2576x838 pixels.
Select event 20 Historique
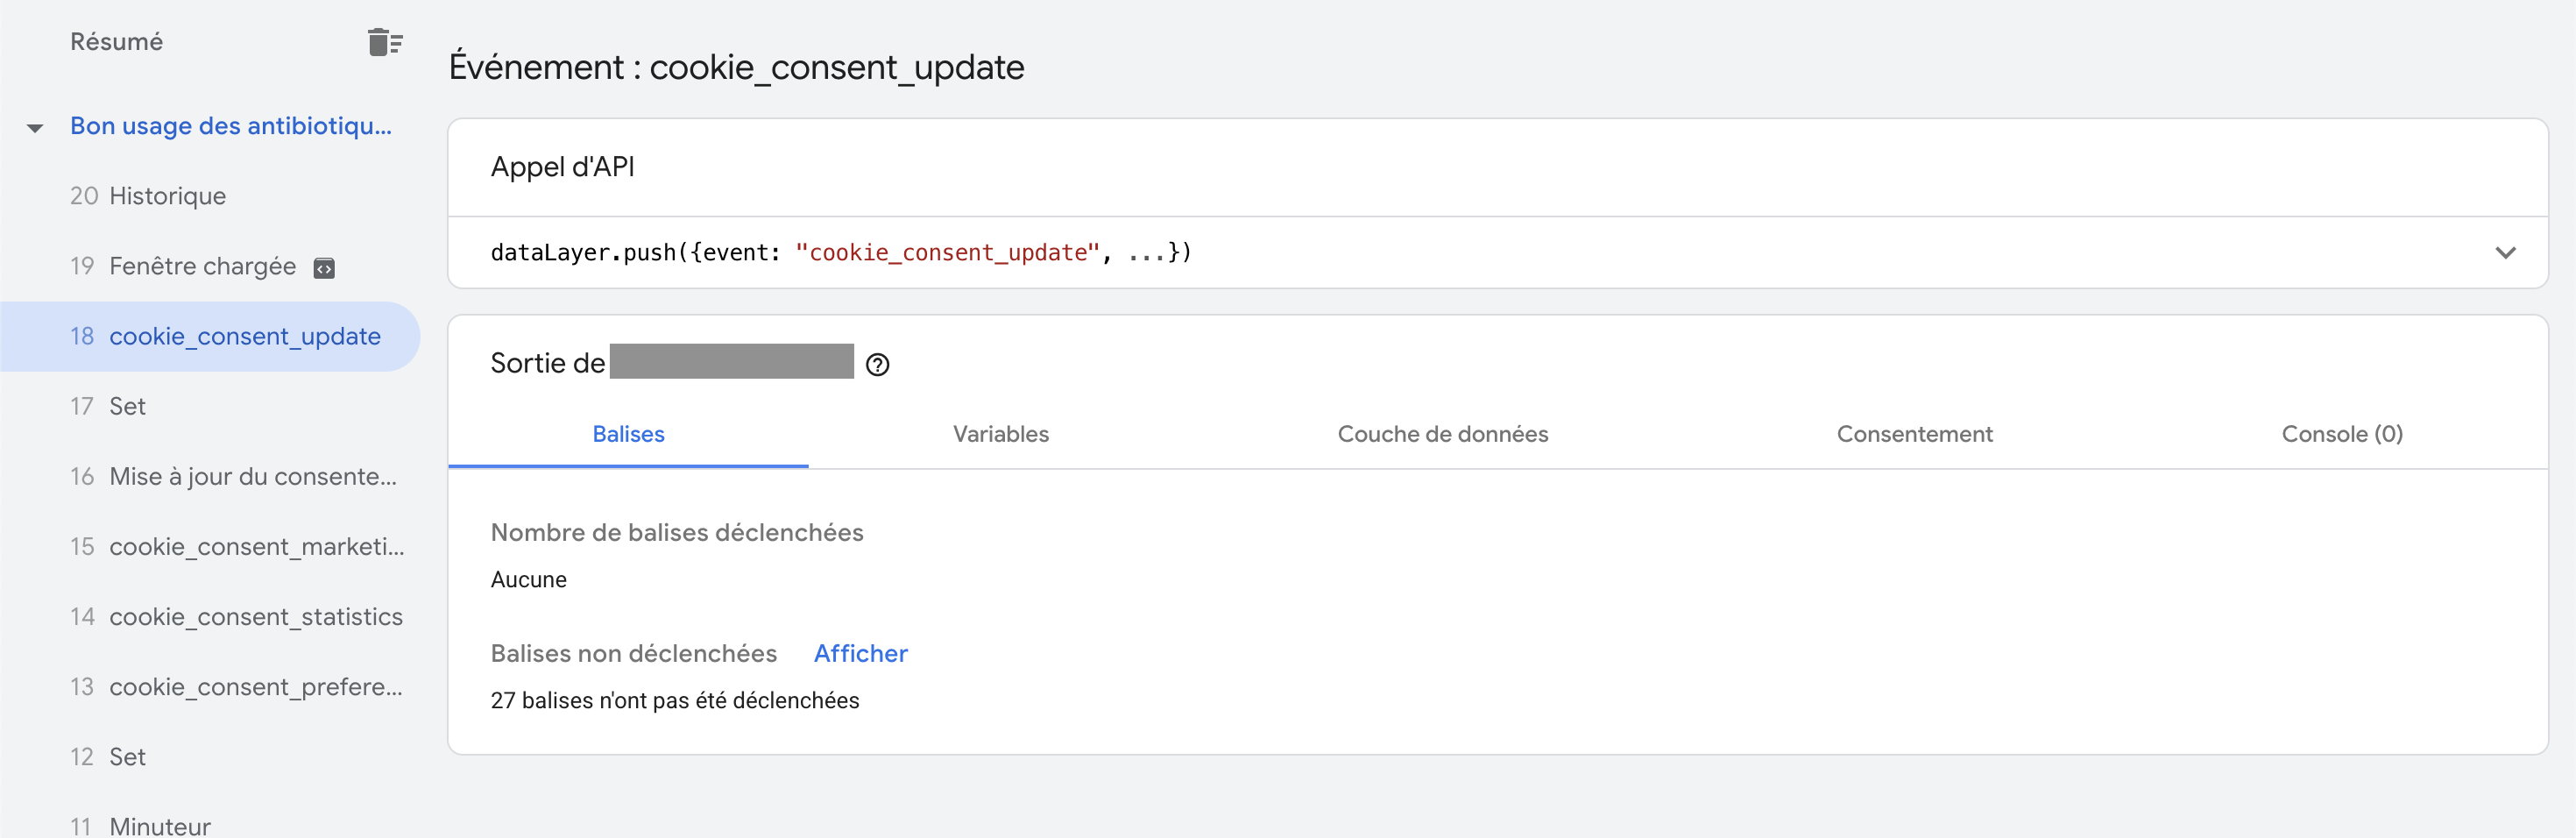pyautogui.click(x=167, y=196)
